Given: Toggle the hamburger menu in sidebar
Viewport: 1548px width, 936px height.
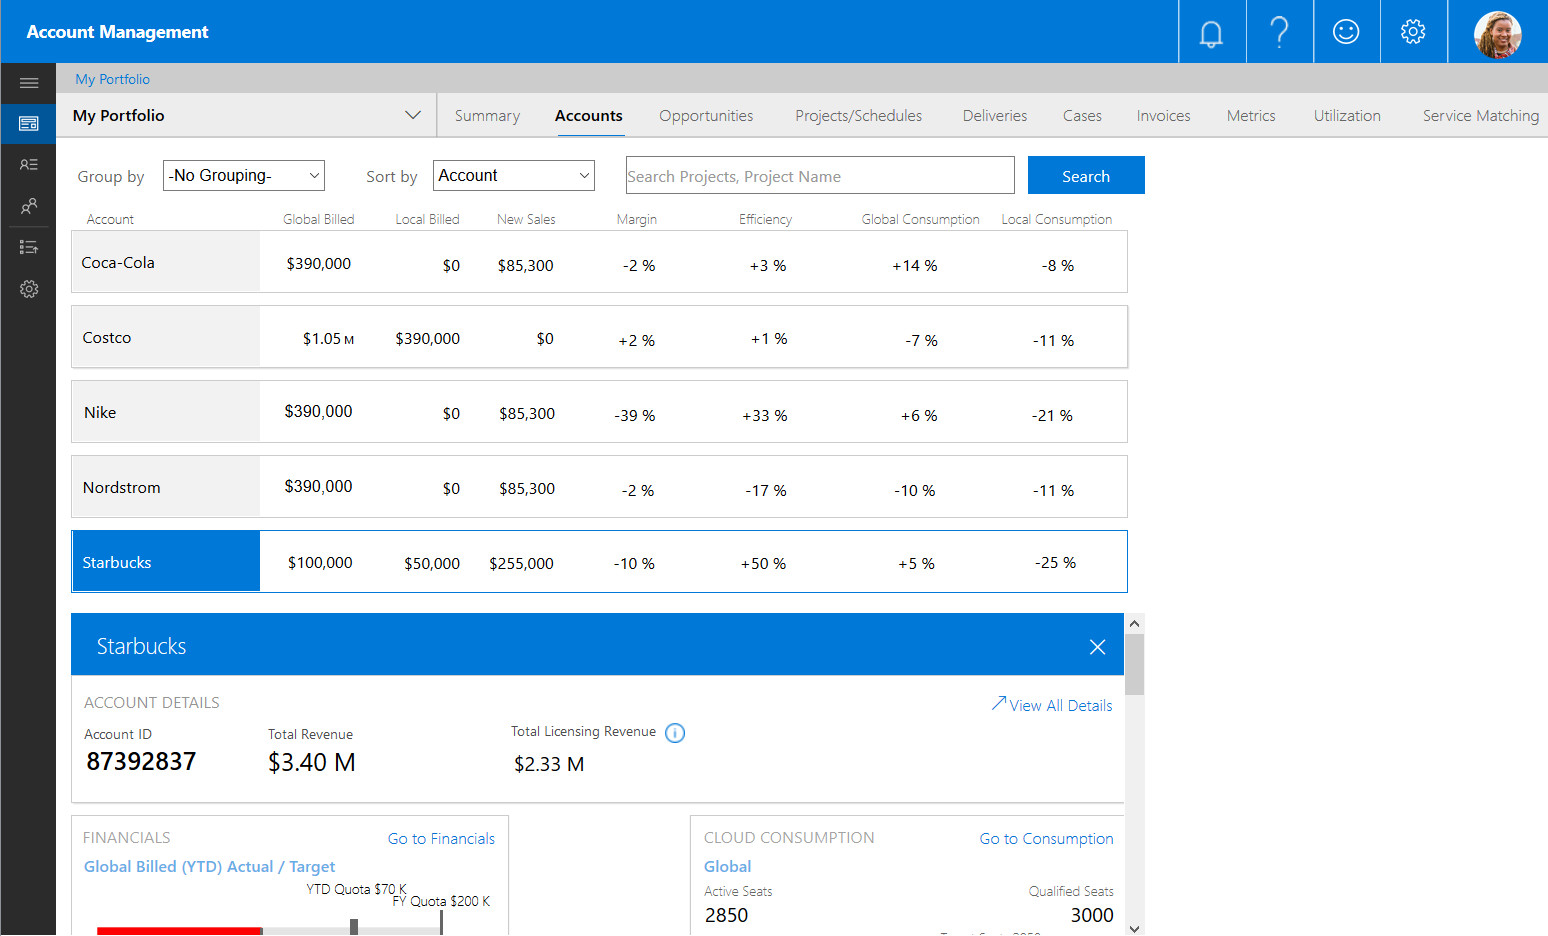Looking at the screenshot, I should coord(29,83).
